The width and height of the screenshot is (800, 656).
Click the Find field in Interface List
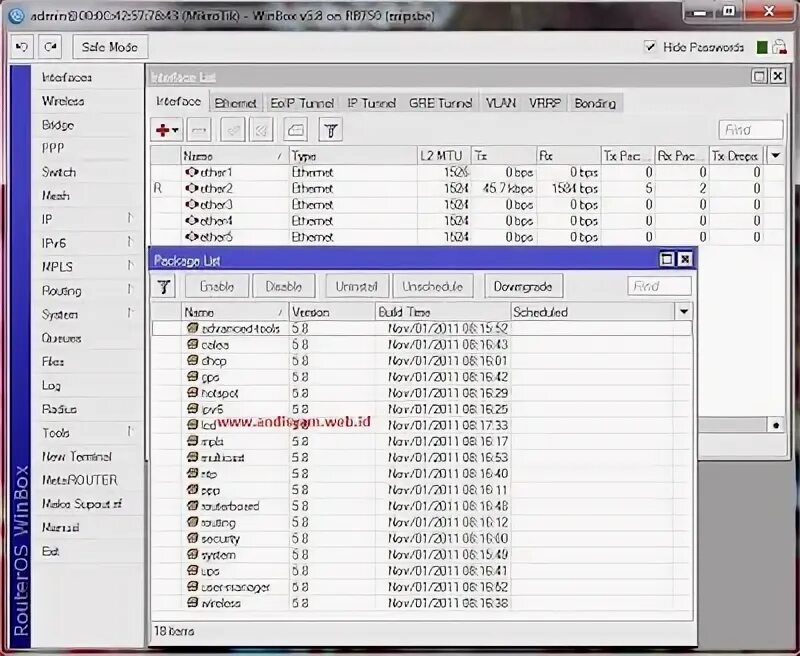tap(751, 130)
